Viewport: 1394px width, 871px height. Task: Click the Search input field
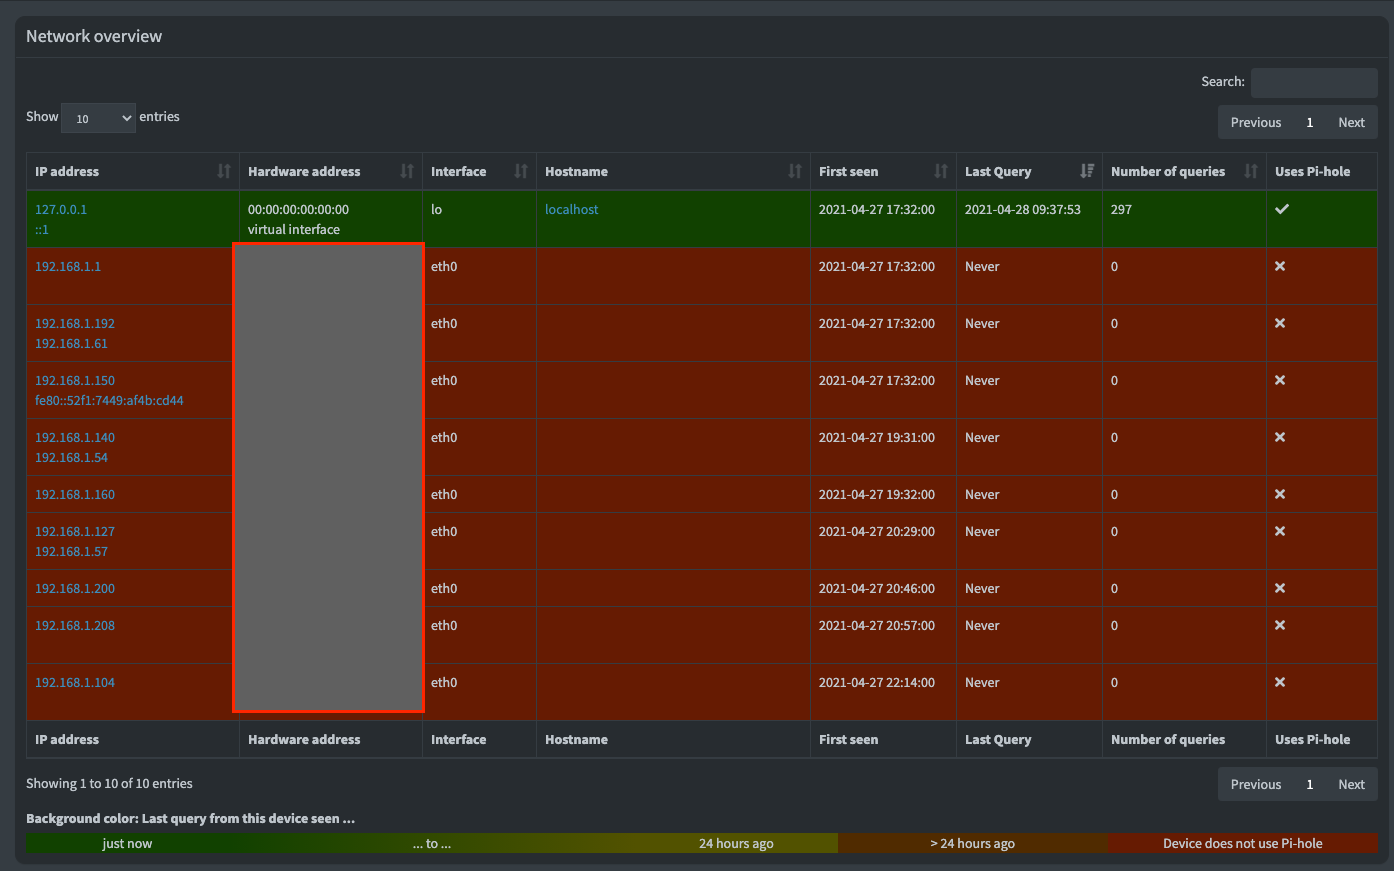click(1314, 82)
